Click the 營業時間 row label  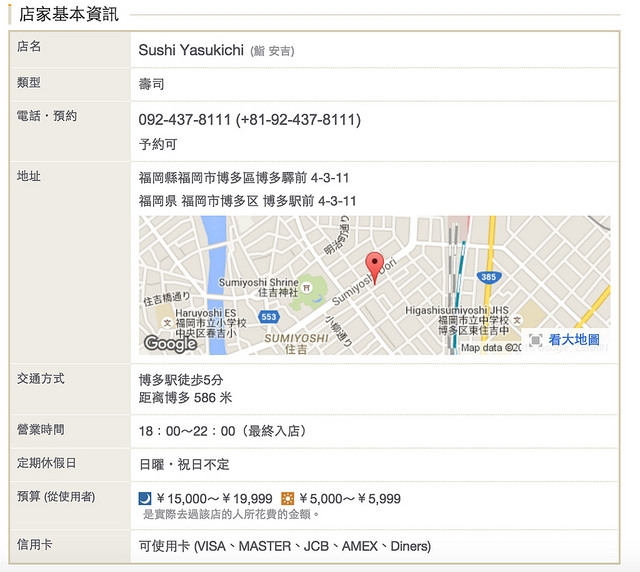(40, 430)
